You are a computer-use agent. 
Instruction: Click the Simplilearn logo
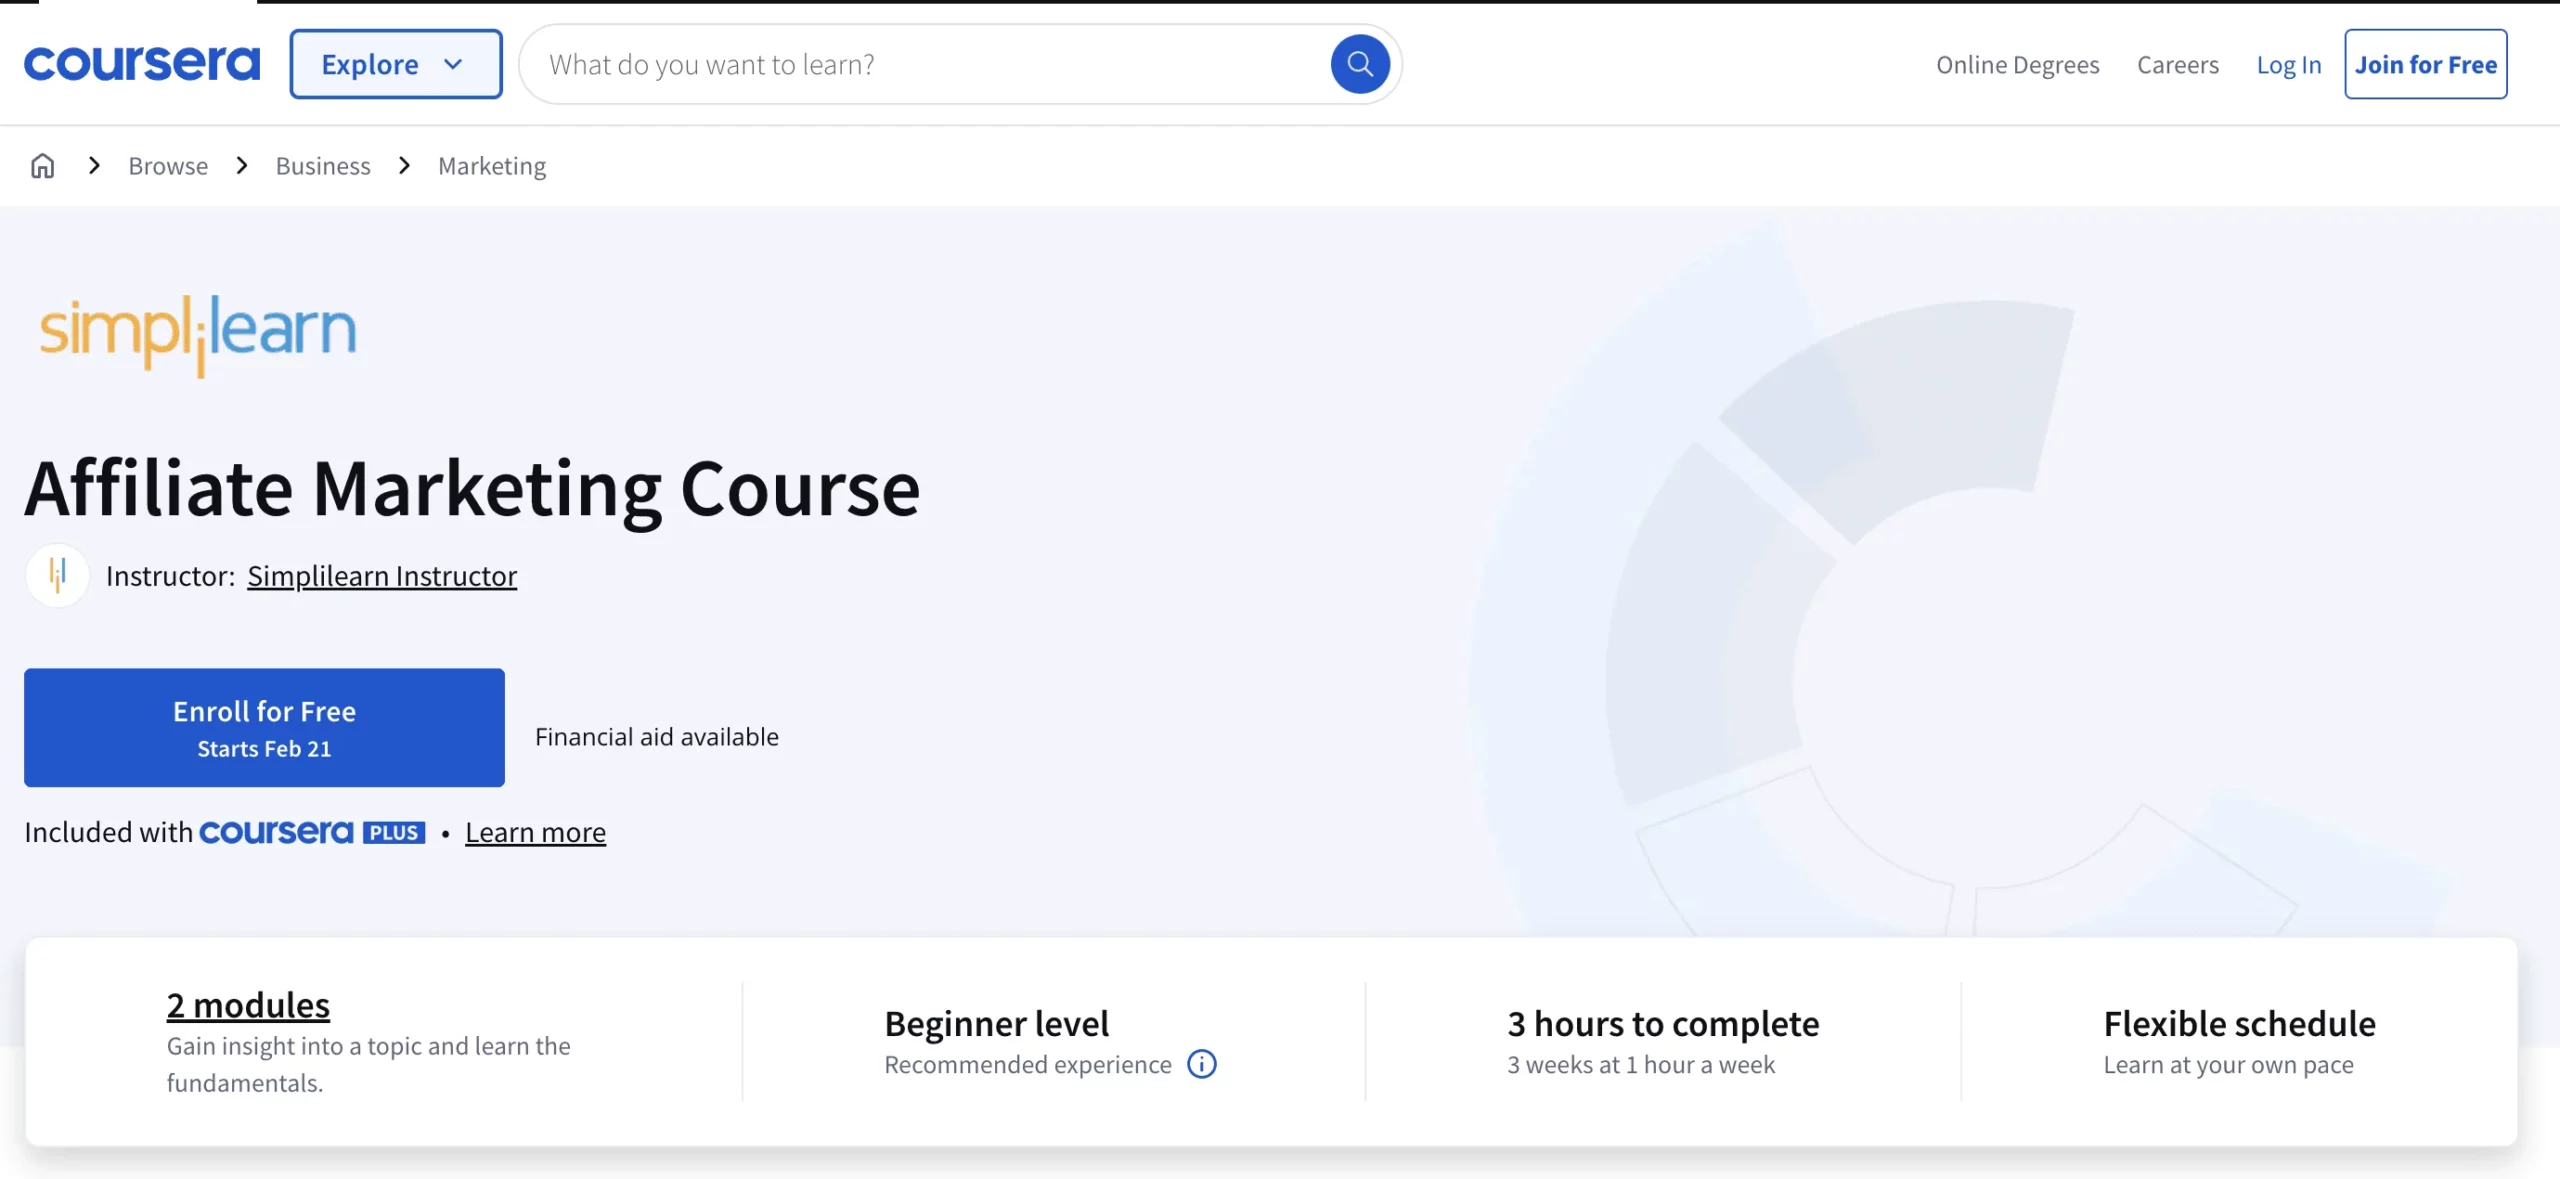coord(198,334)
